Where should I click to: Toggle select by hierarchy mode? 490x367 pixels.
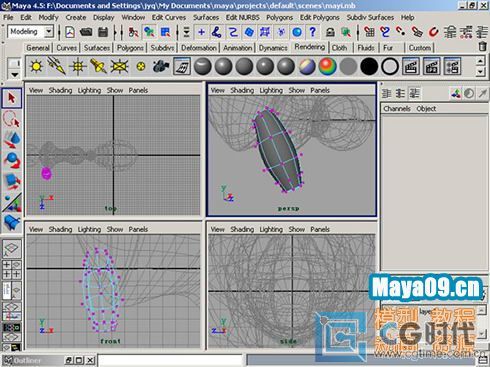133,32
